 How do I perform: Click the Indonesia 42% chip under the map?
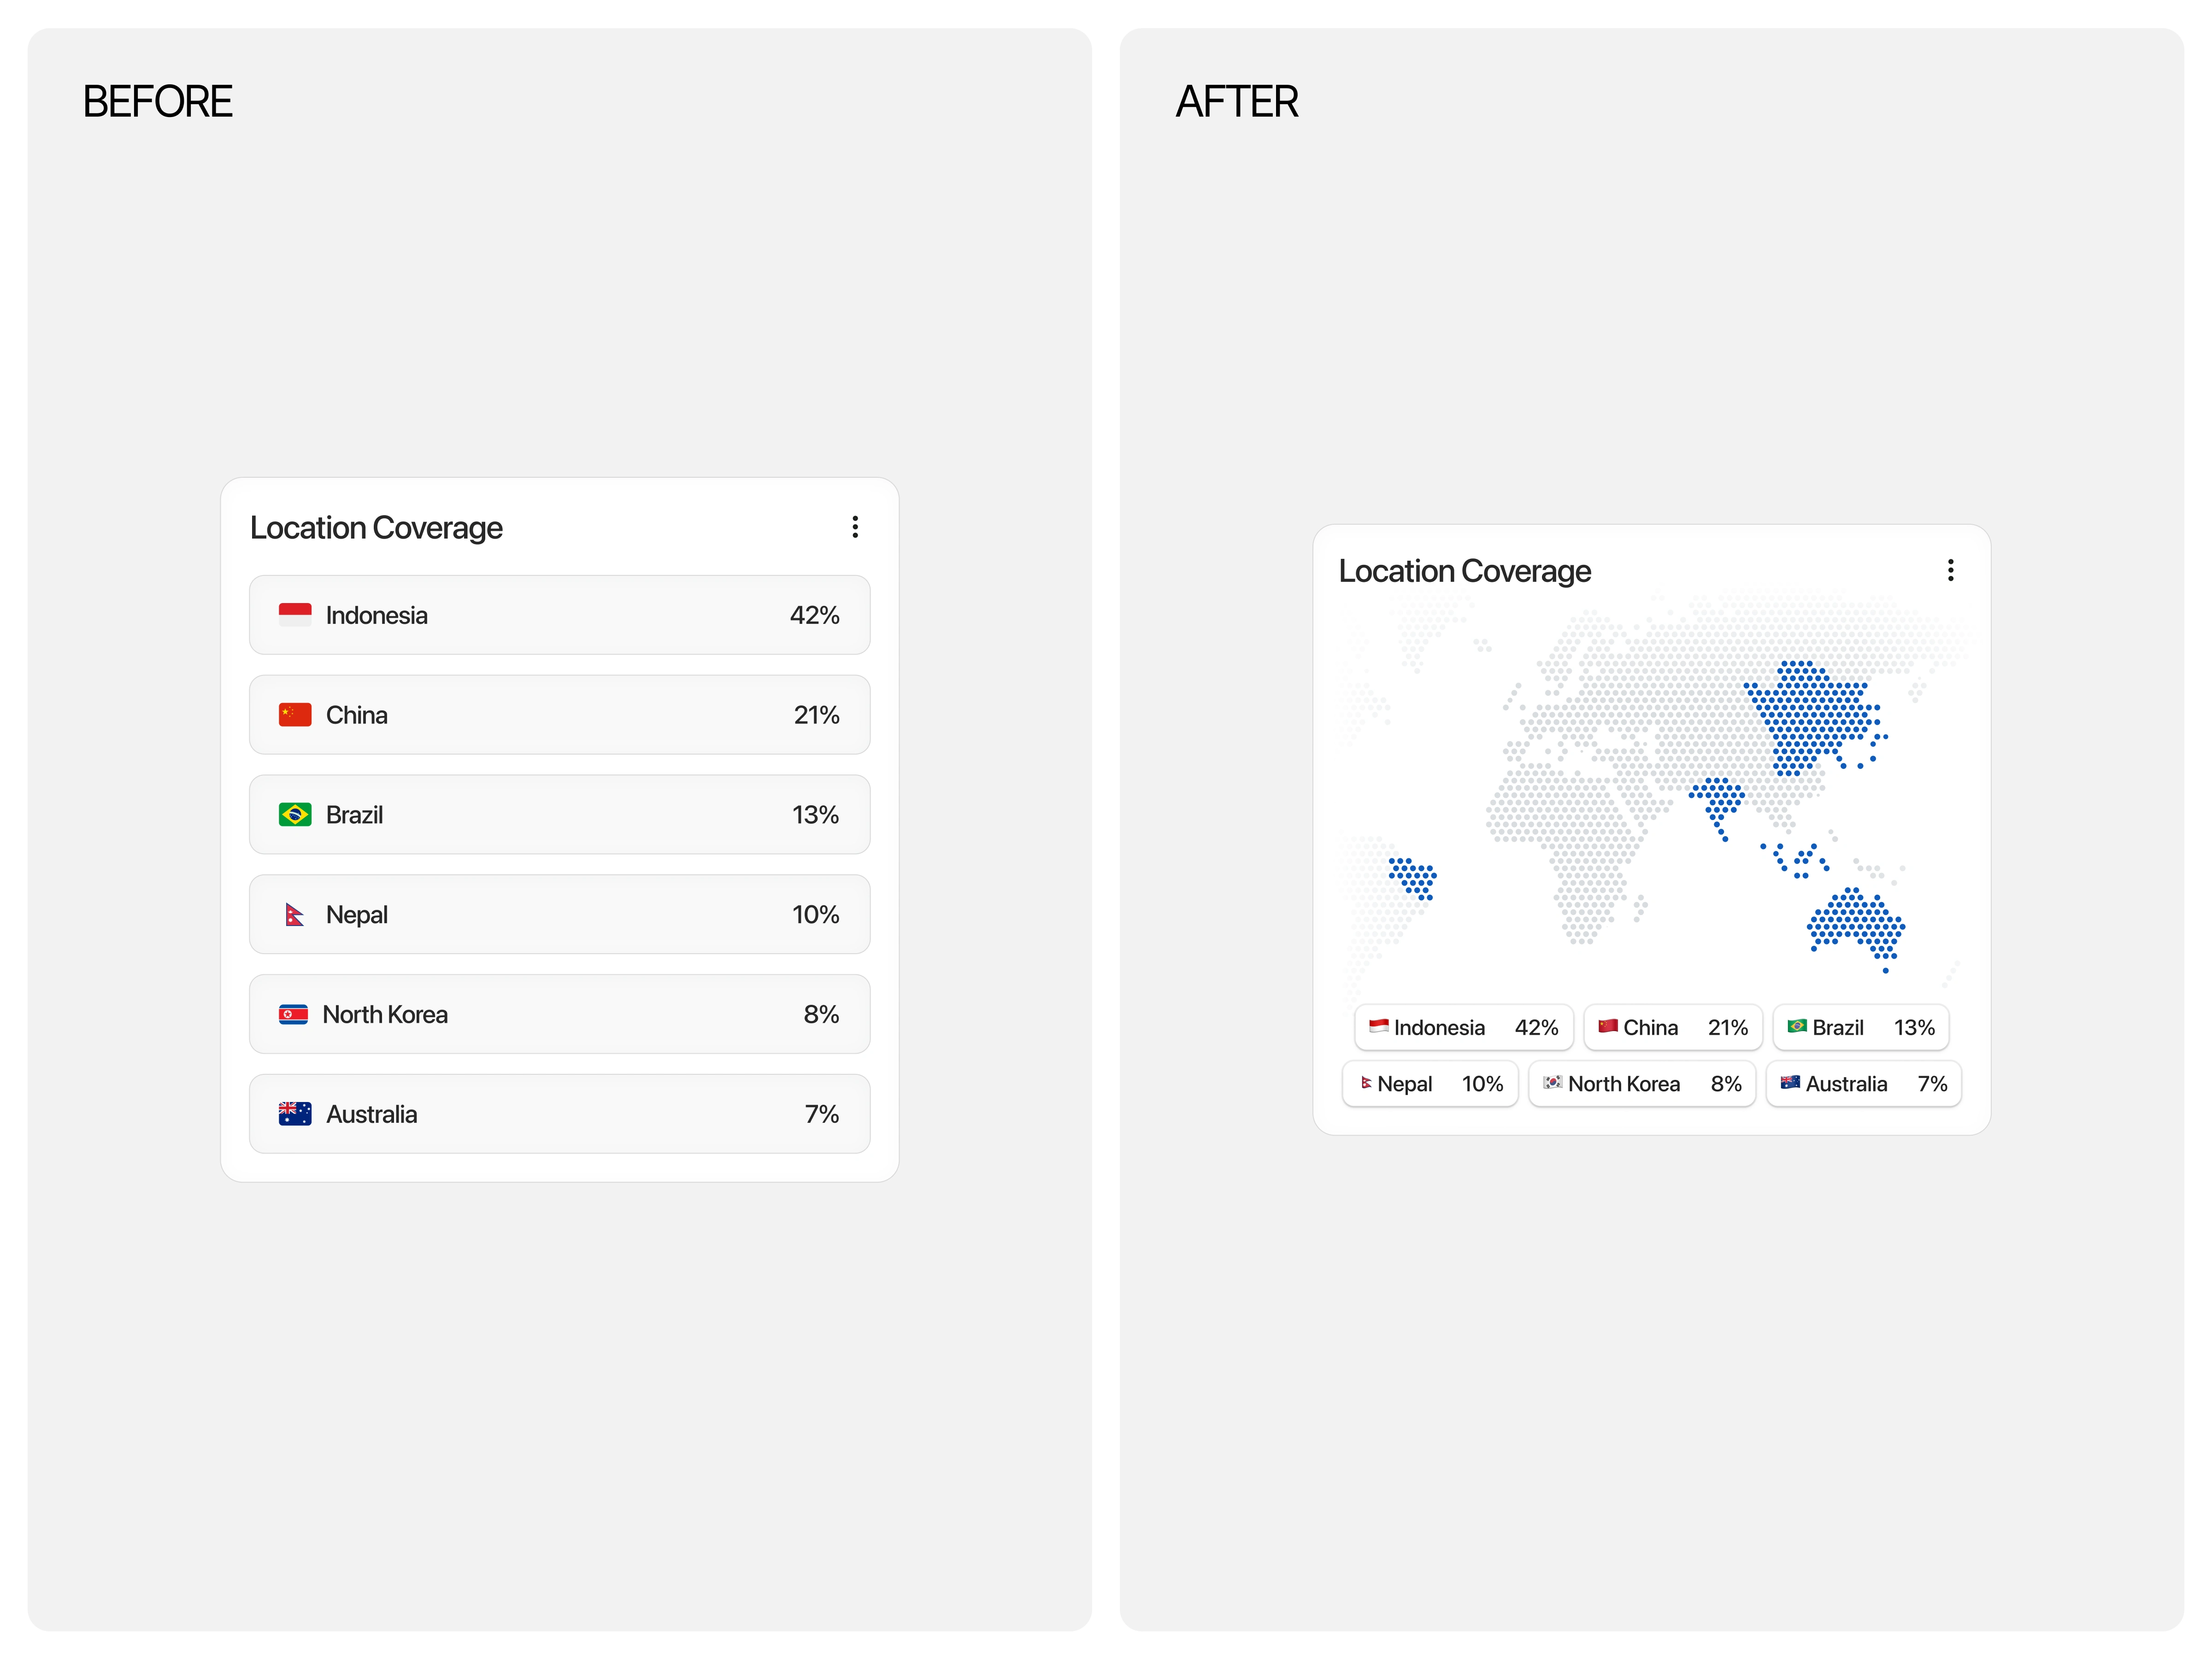[x=1464, y=1028]
